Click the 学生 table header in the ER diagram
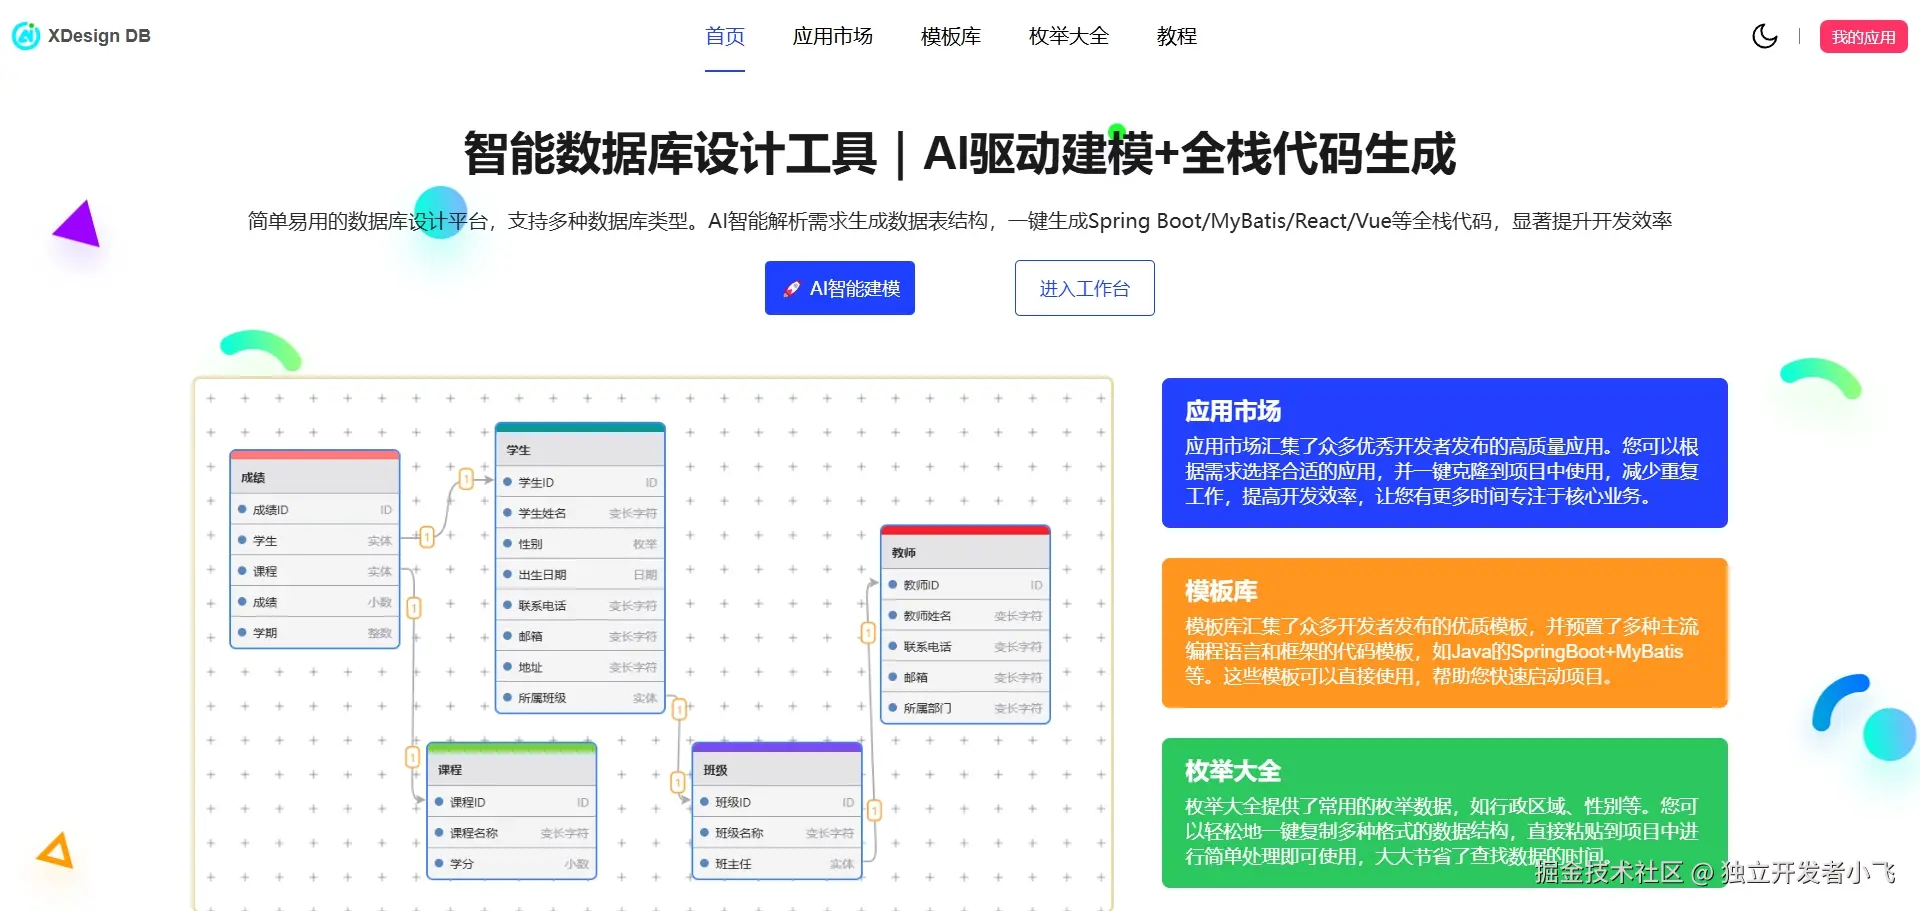 pos(580,449)
